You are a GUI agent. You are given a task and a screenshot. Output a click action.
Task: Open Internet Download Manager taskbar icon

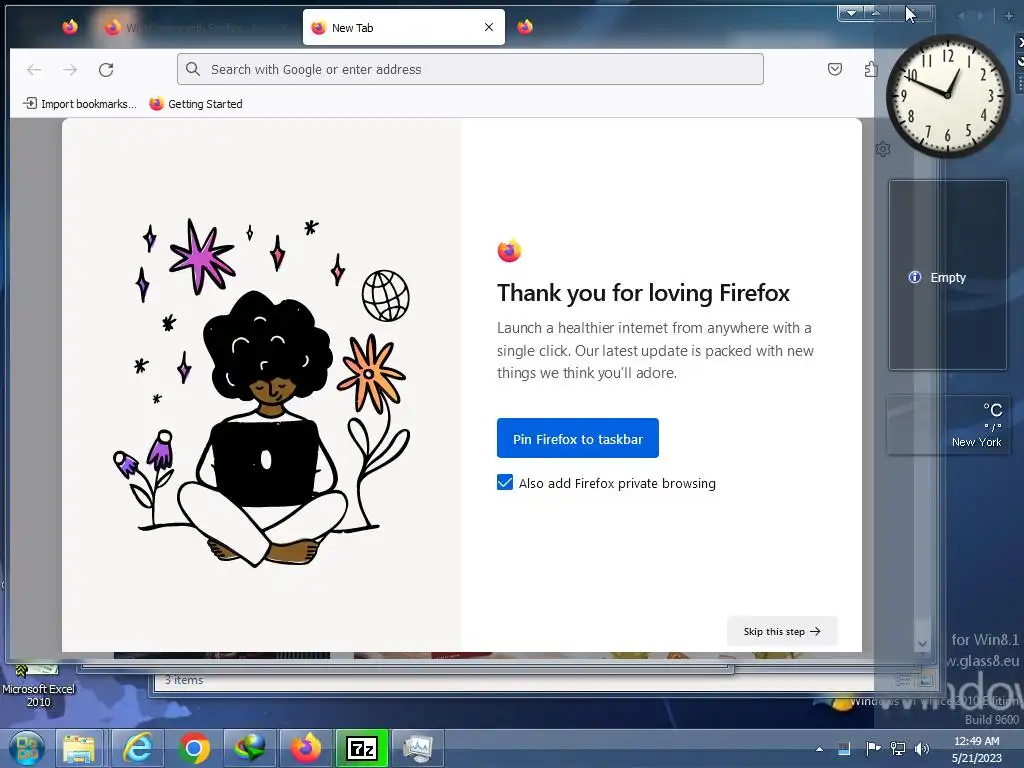250,748
